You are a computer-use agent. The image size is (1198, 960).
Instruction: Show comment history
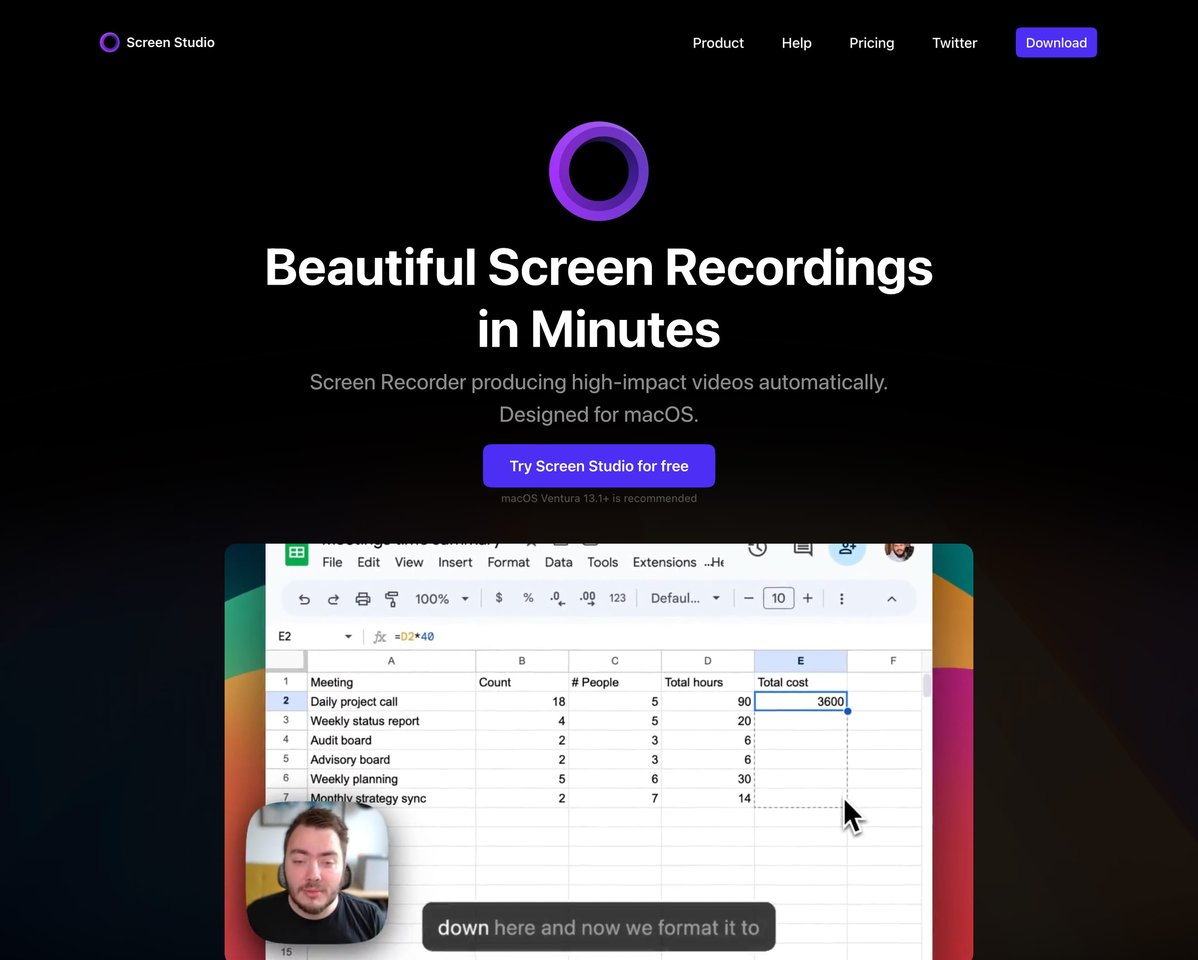802,548
